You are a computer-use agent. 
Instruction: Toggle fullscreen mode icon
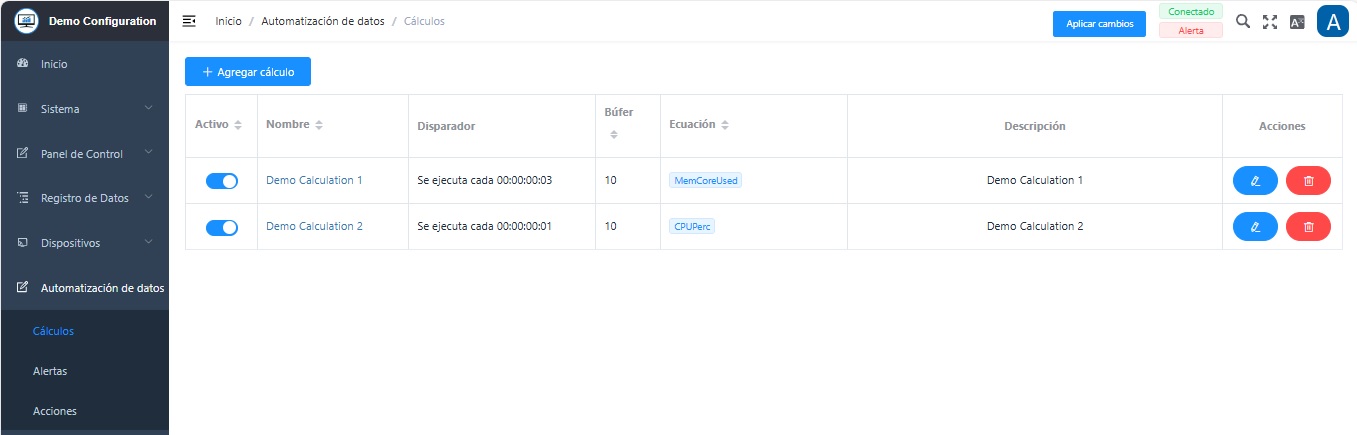[1270, 21]
